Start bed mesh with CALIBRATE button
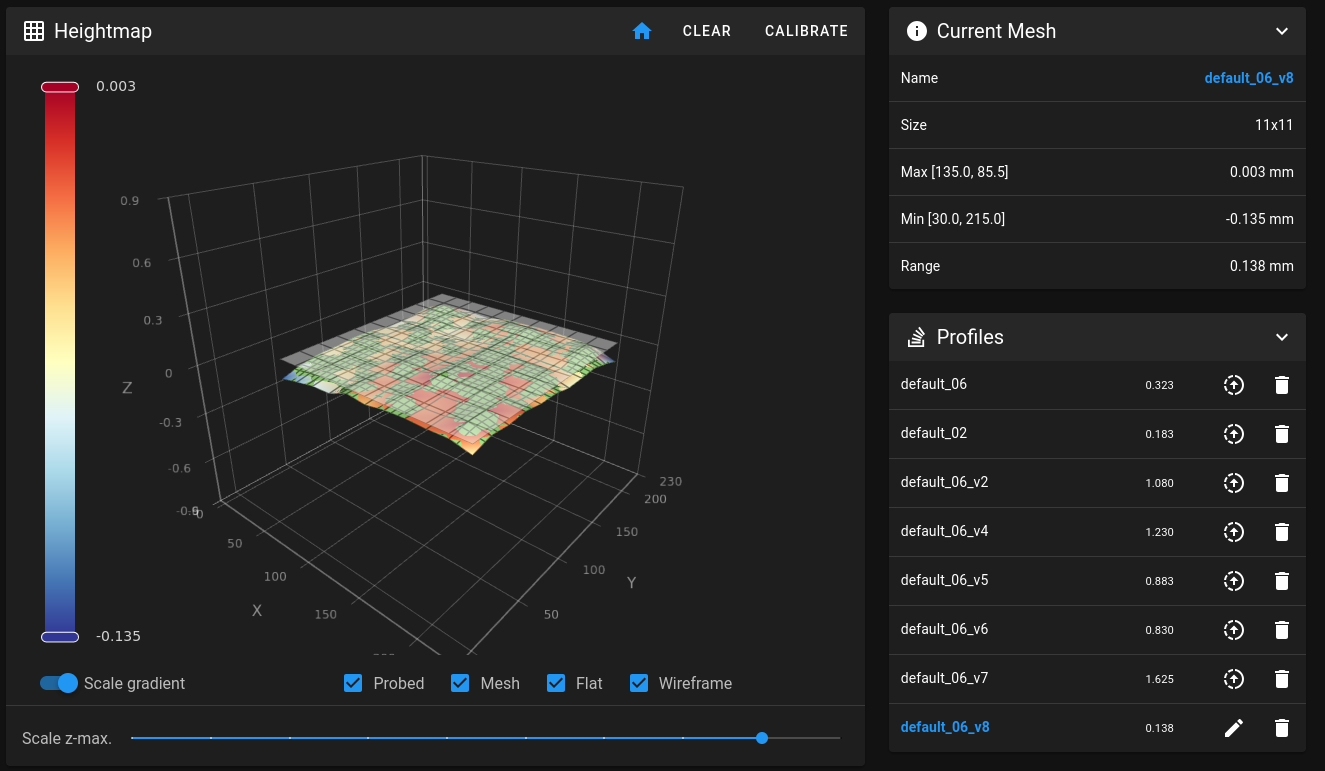1325x771 pixels. 806,31
